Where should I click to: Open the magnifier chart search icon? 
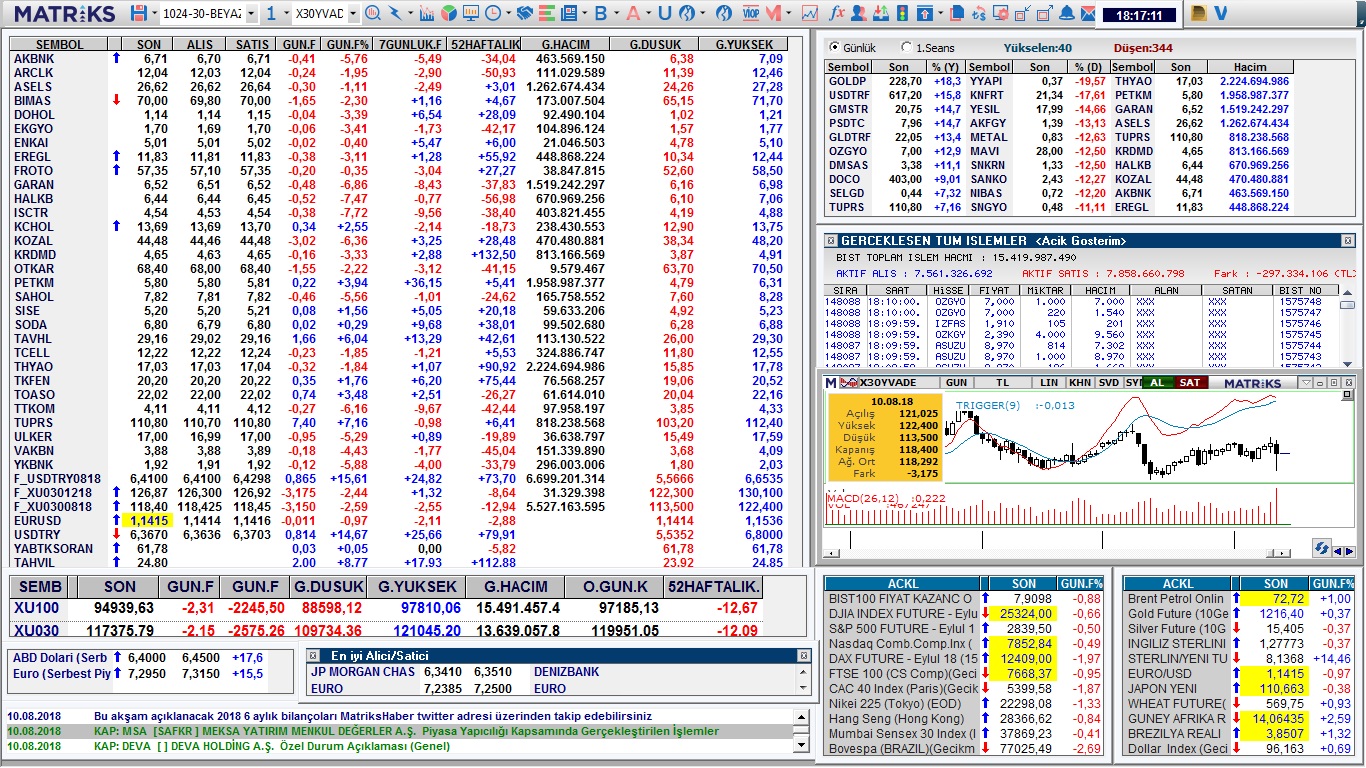[x=372, y=13]
